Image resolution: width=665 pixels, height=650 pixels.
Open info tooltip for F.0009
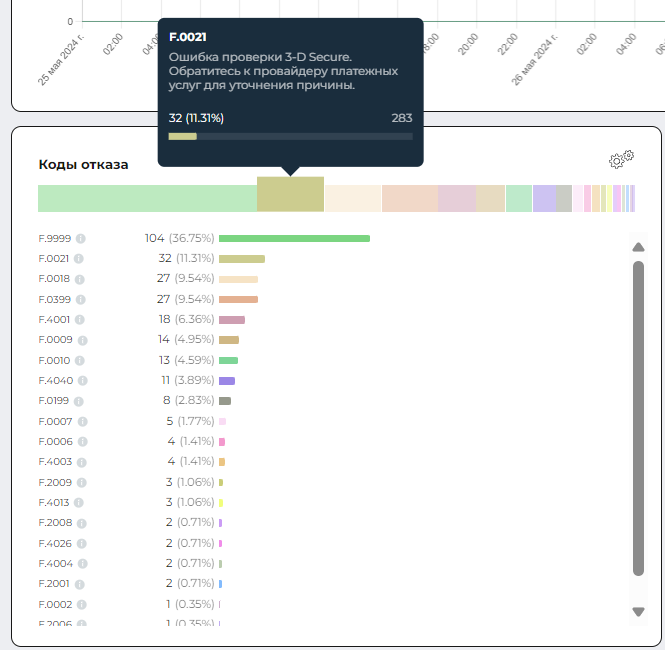click(x=81, y=340)
